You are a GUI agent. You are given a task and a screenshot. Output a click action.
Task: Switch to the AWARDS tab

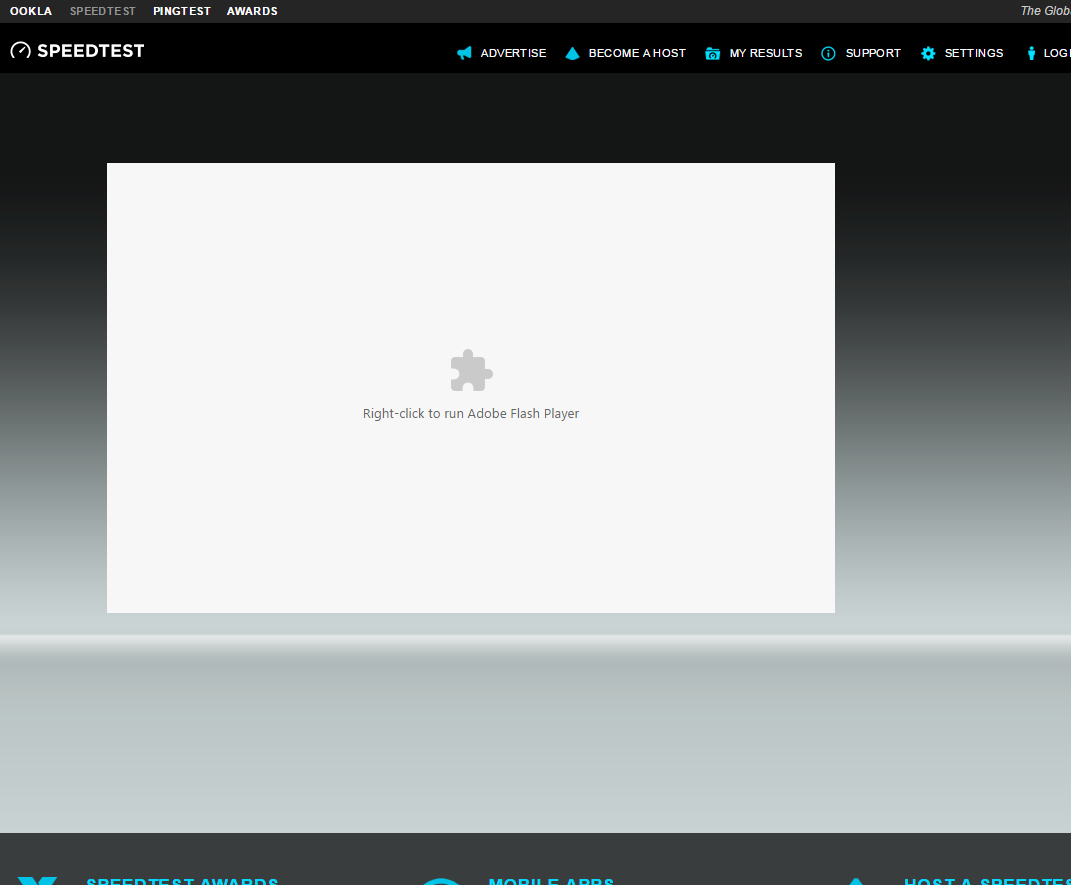click(251, 11)
